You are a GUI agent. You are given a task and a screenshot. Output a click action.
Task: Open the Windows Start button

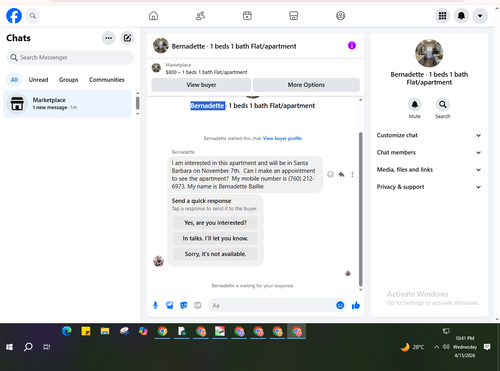9,347
